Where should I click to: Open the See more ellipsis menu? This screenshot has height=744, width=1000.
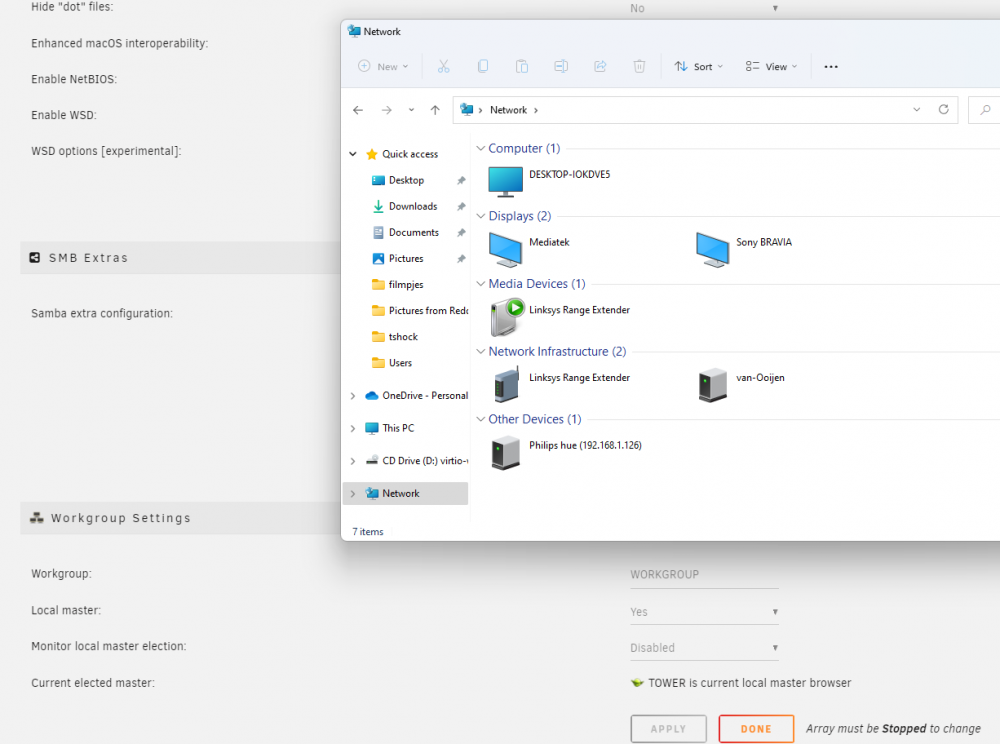click(x=830, y=66)
